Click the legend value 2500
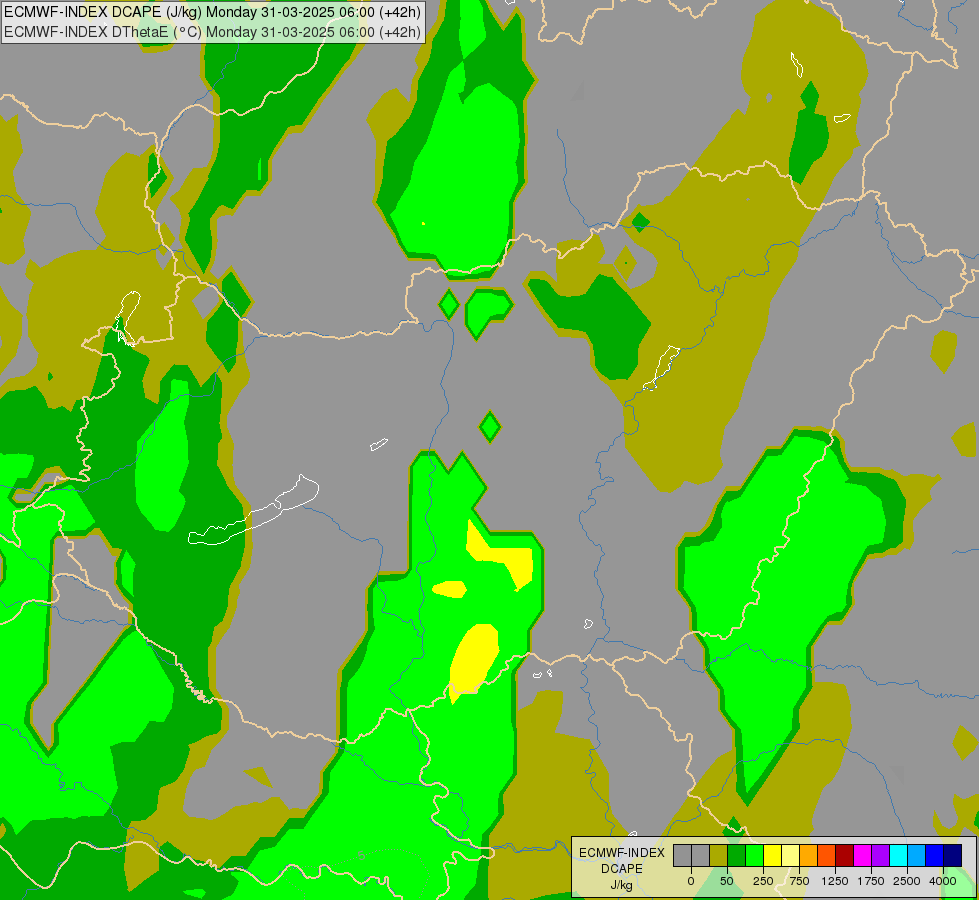The height and width of the screenshot is (900, 979). click(x=907, y=881)
